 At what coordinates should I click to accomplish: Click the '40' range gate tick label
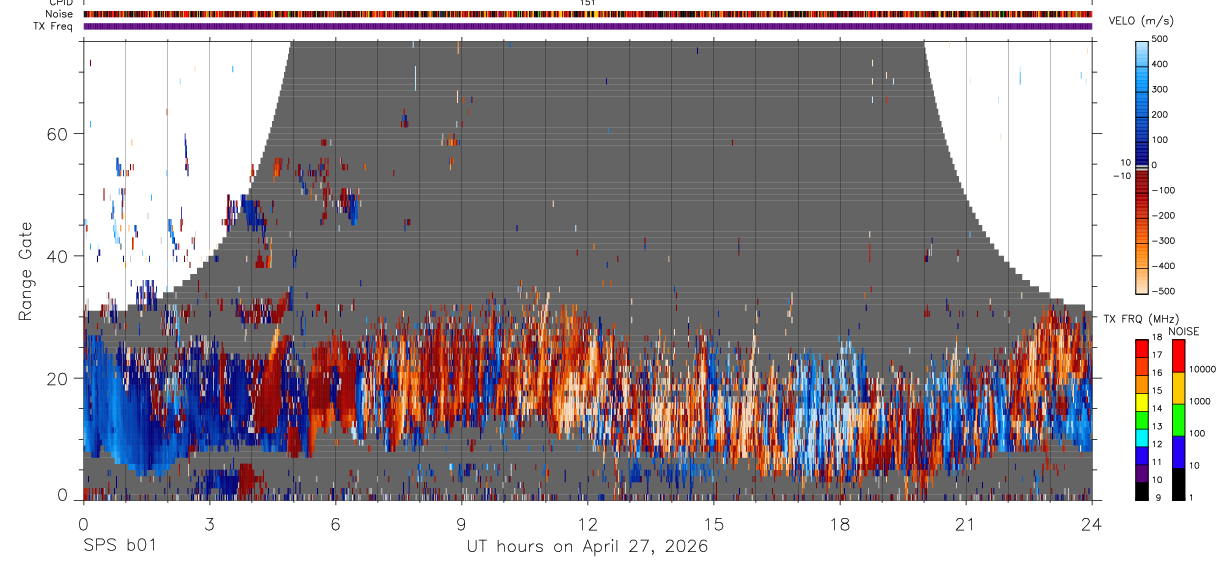point(58,256)
